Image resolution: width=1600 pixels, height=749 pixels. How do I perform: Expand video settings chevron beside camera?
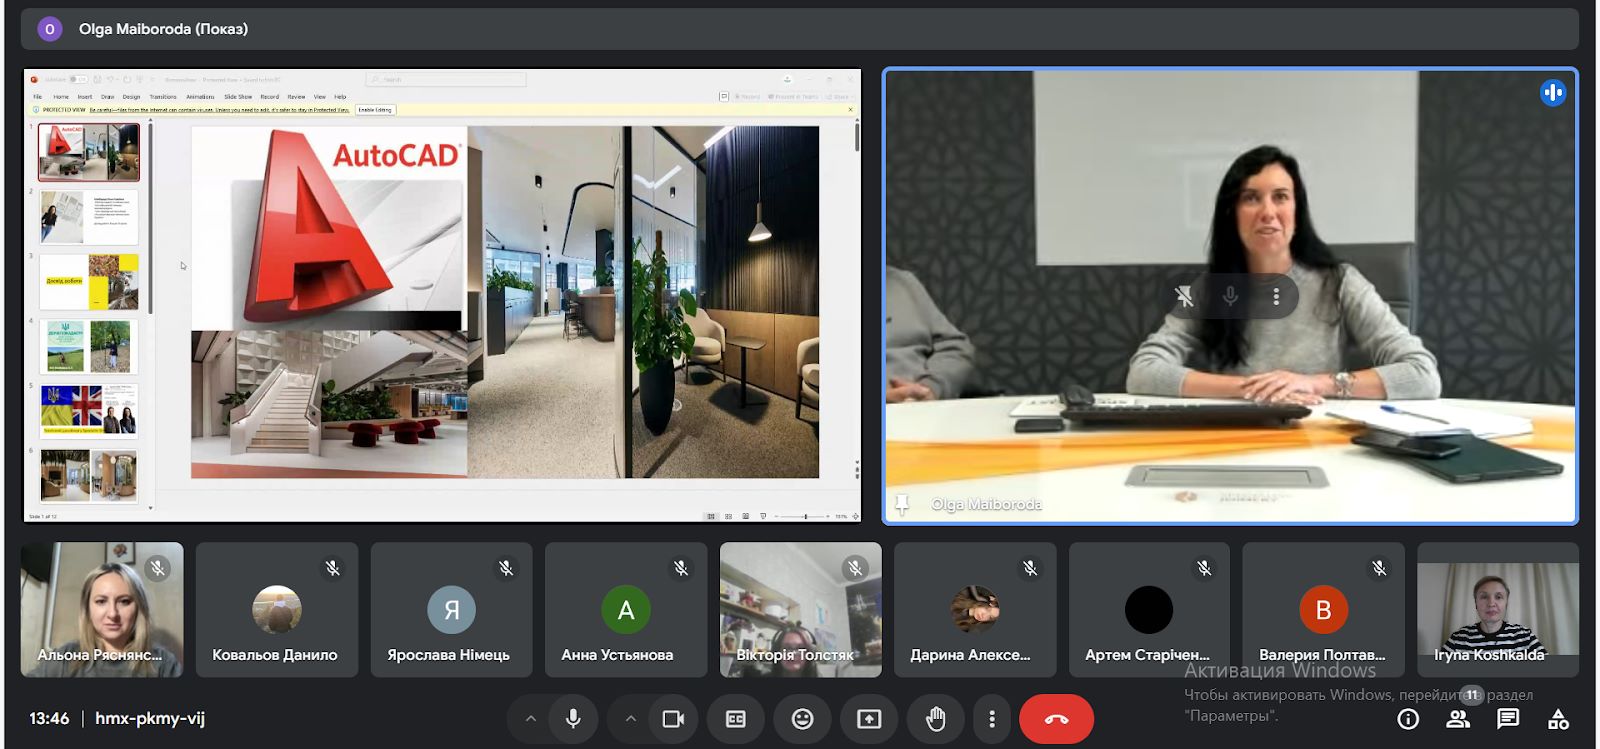[x=631, y=719]
